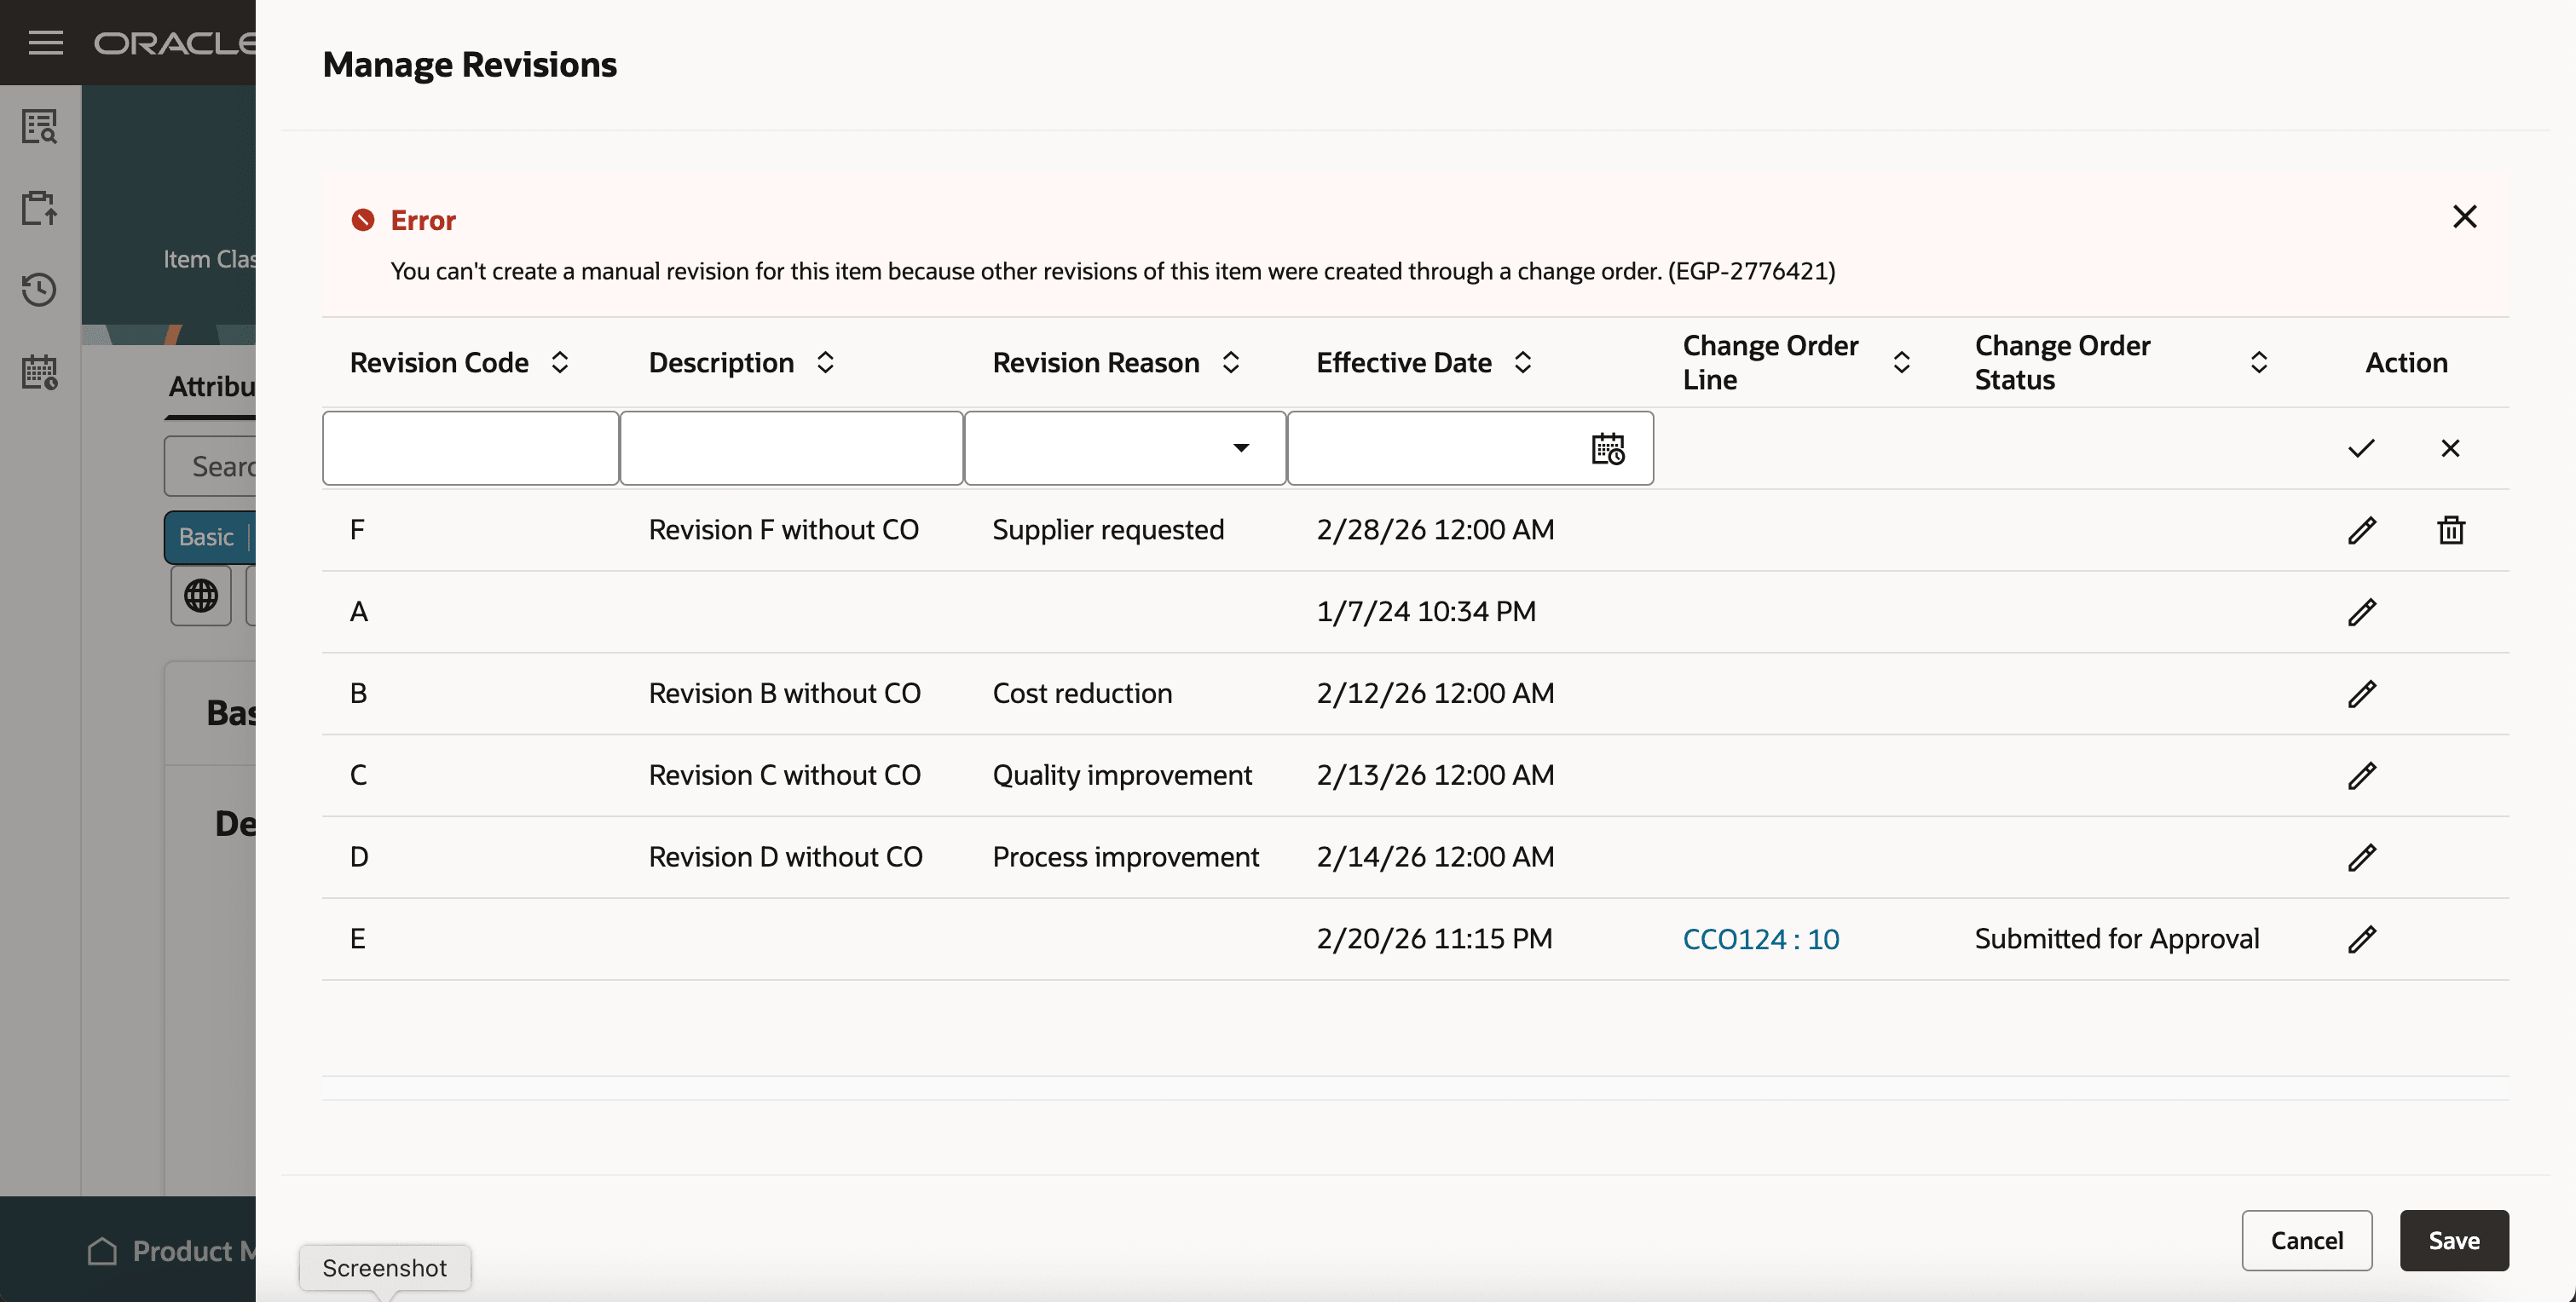Sort by Effective Date column
This screenshot has width=2576, height=1302.
(1522, 362)
